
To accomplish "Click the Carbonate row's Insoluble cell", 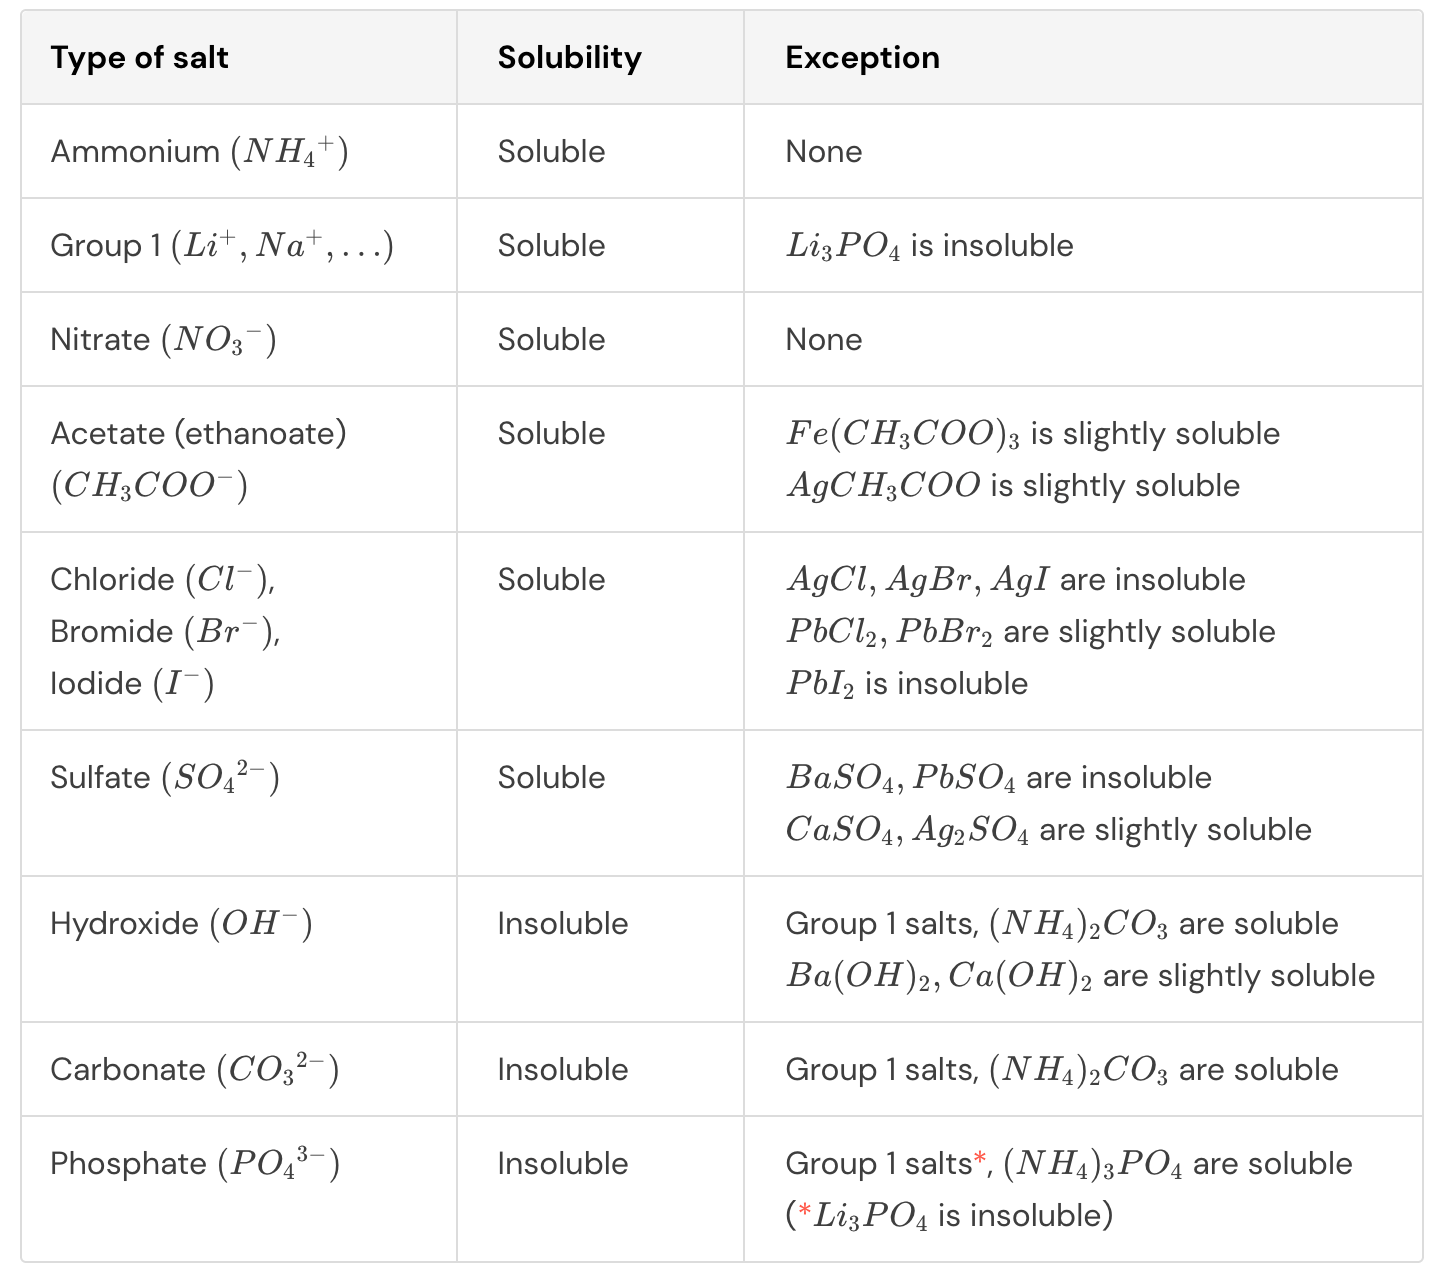I will tap(562, 1070).
